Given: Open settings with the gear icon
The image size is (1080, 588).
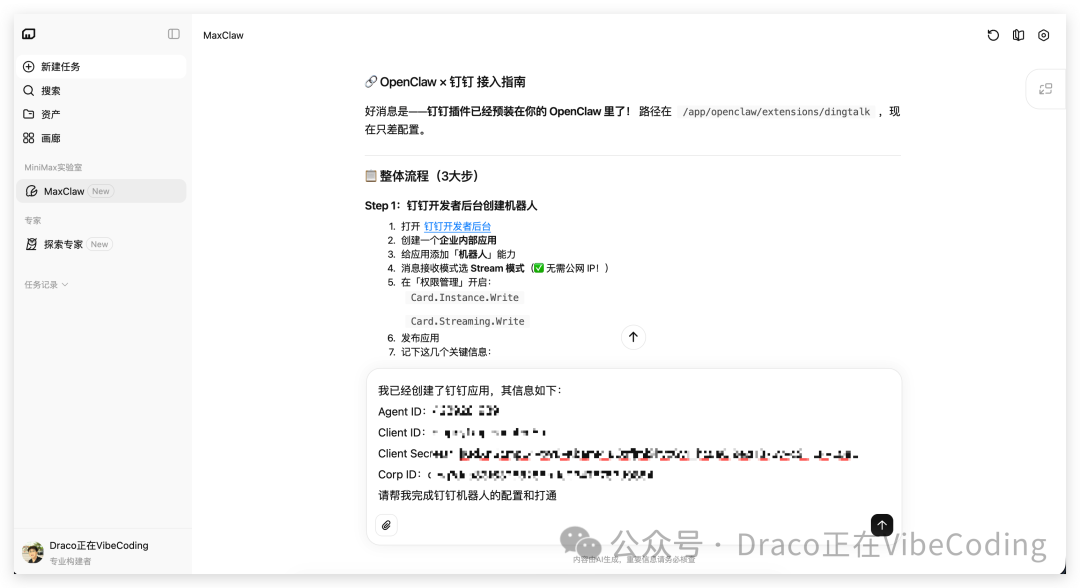Looking at the screenshot, I should pyautogui.click(x=1043, y=35).
